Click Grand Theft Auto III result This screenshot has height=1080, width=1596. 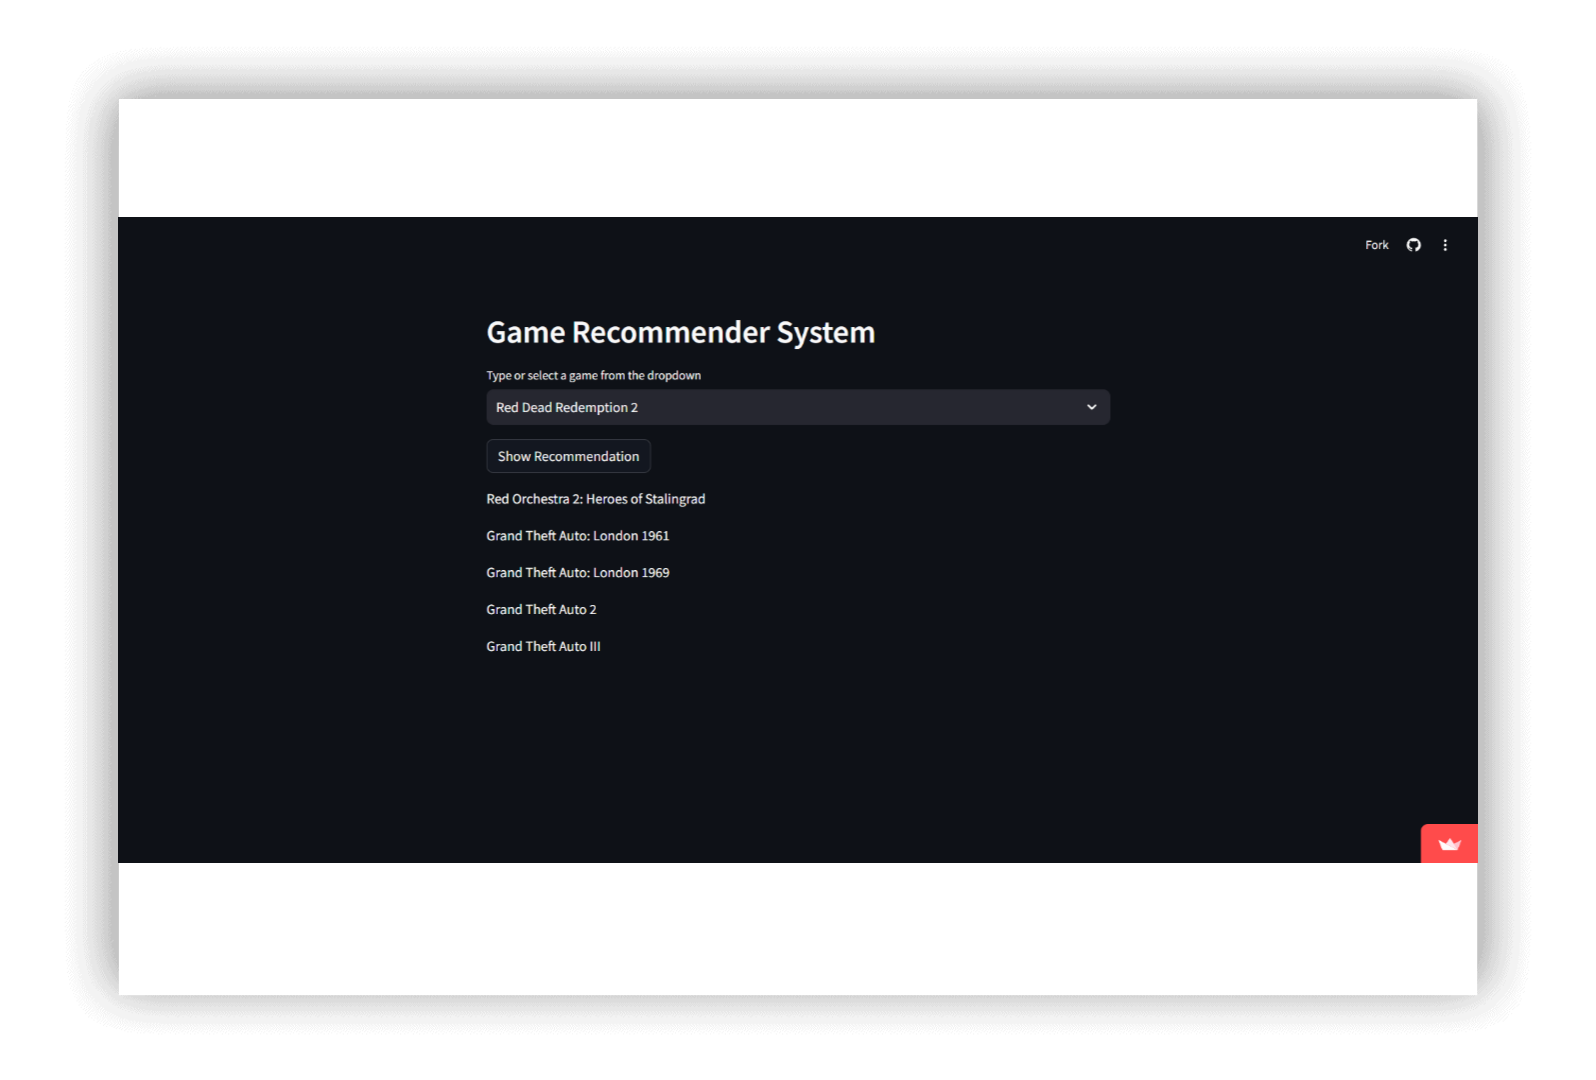(x=543, y=647)
